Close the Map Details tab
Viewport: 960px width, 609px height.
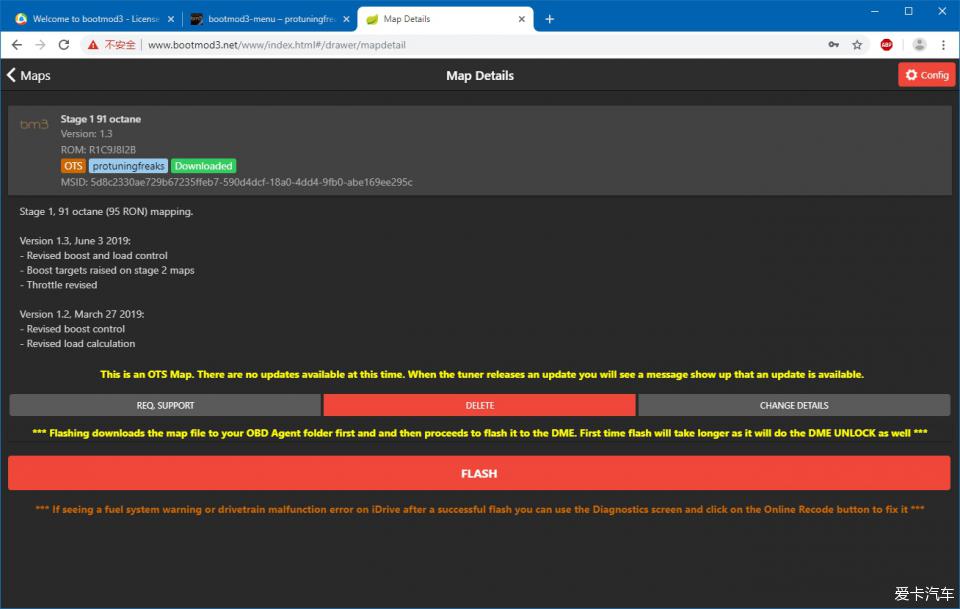522,19
